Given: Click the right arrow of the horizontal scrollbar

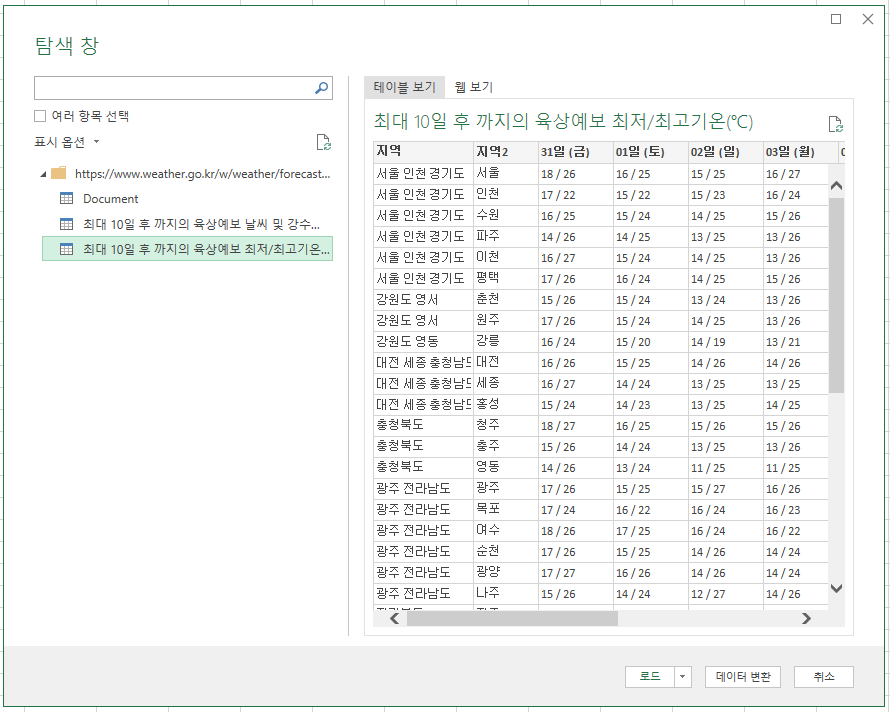Looking at the screenshot, I should [806, 618].
